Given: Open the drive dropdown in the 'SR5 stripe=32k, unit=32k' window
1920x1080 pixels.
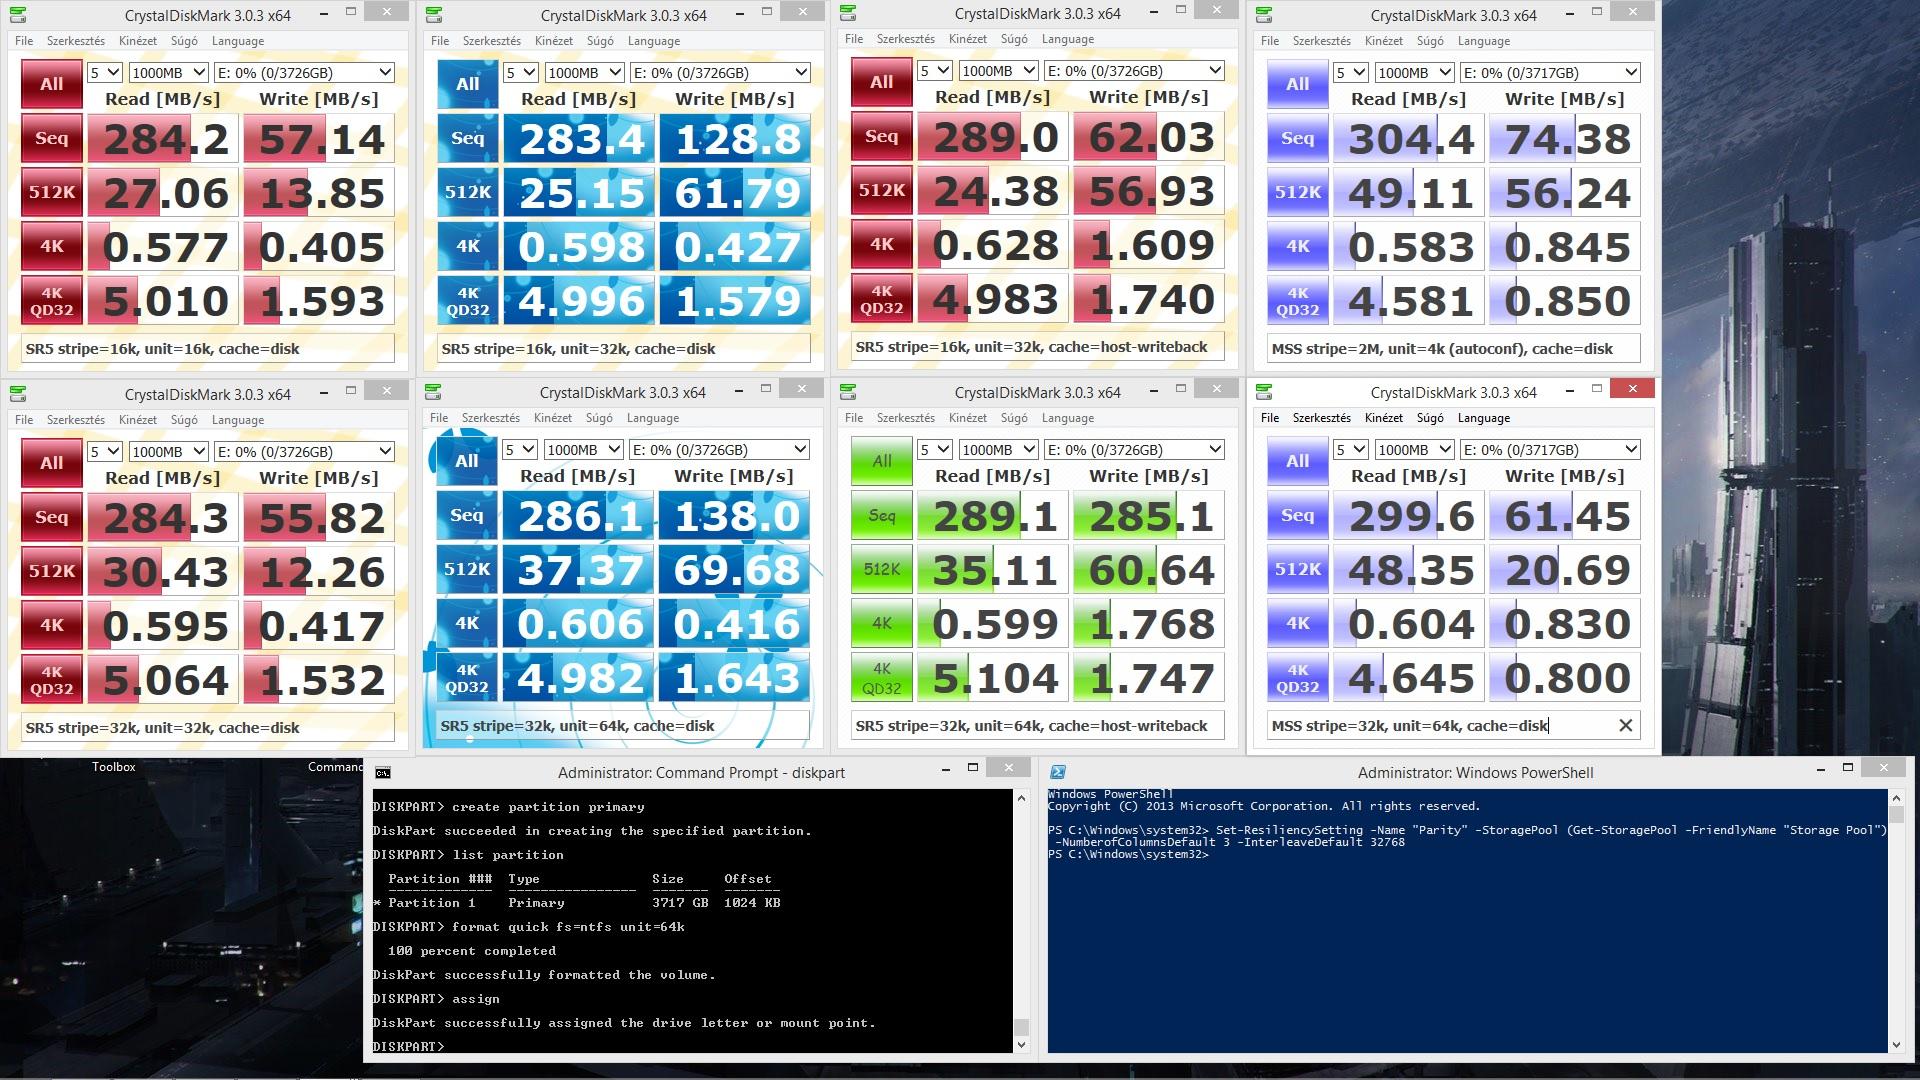Looking at the screenshot, I should pos(304,452).
